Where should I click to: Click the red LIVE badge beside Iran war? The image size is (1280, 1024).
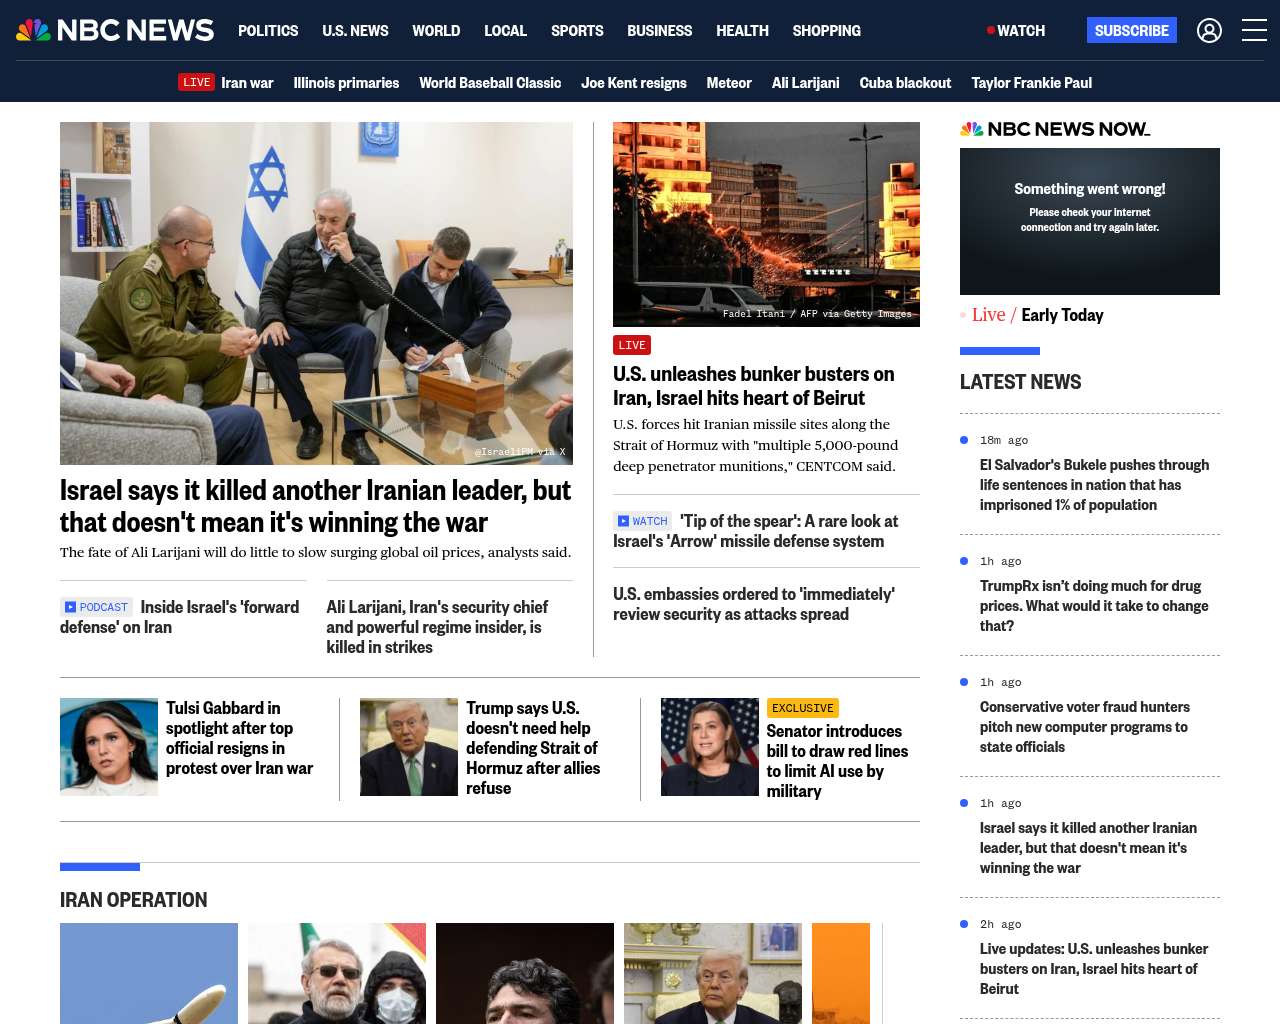coord(196,82)
